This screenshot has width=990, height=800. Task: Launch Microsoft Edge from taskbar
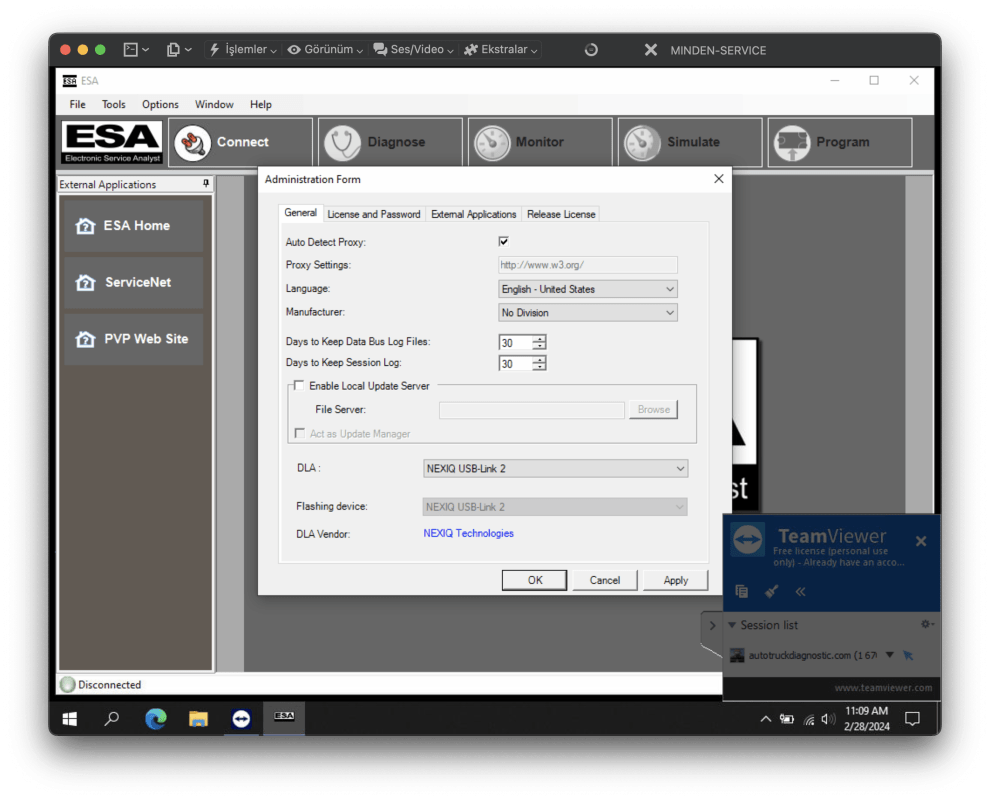click(155, 719)
